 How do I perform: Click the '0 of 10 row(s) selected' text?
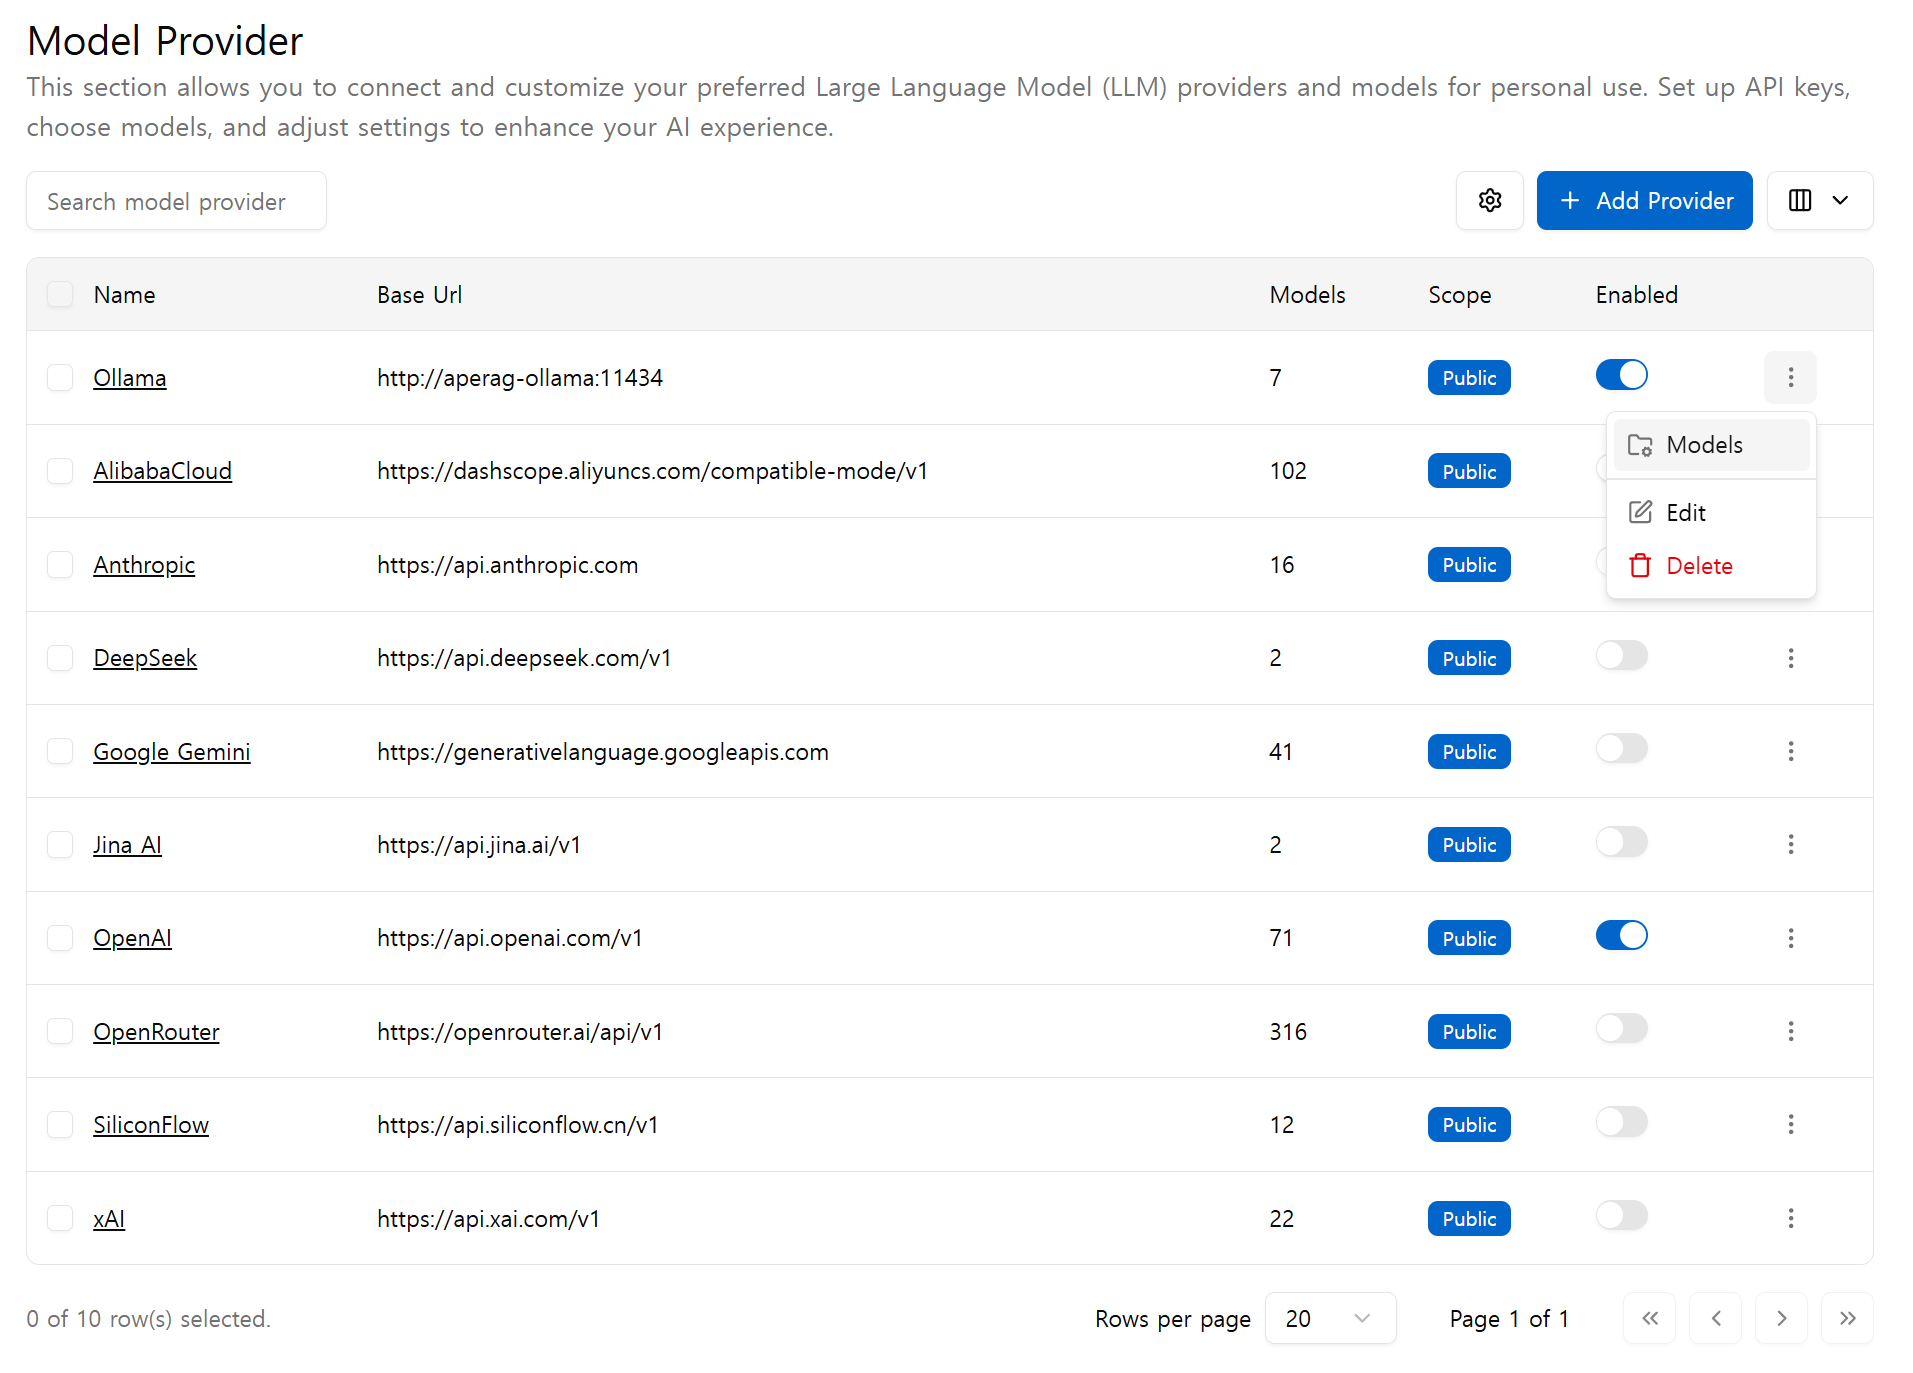pyautogui.click(x=148, y=1319)
